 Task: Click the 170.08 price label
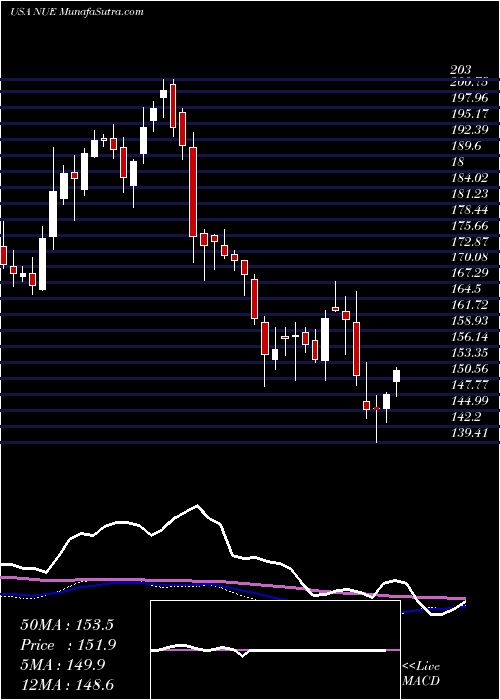(469, 257)
